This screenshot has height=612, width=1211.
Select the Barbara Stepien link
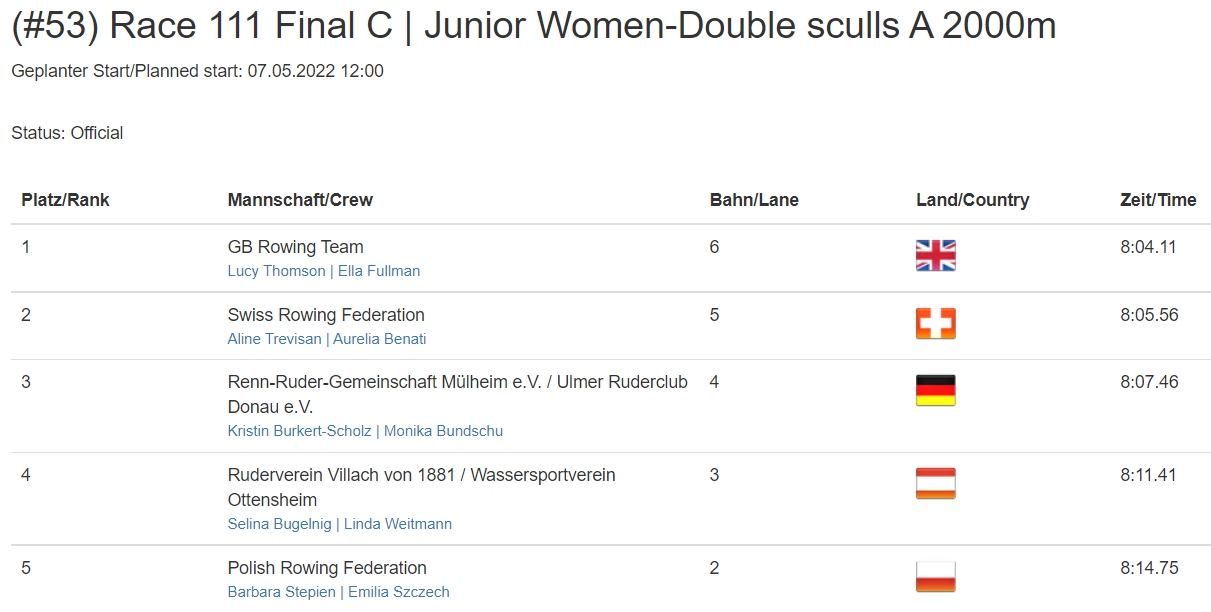[x=282, y=592]
